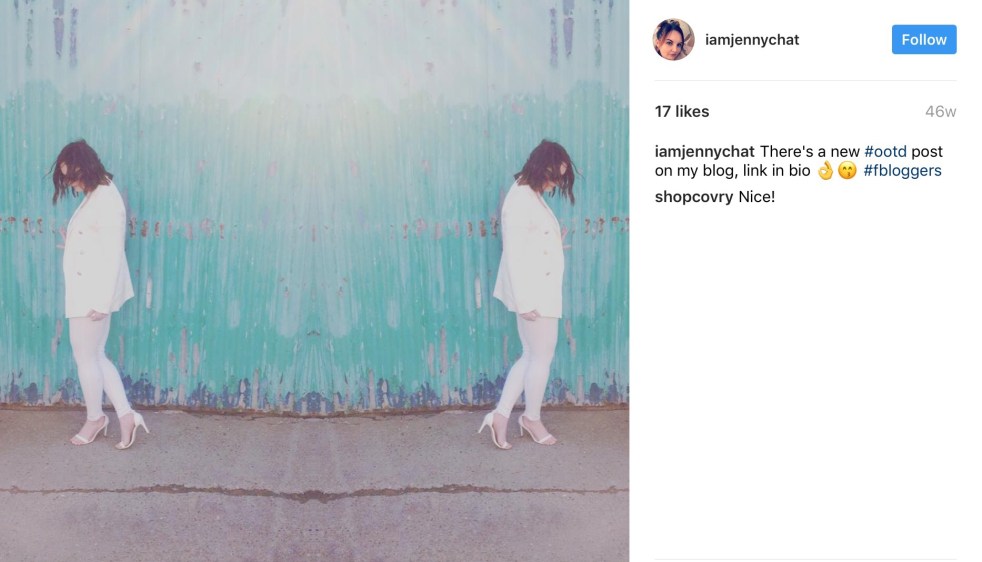Open the #fbloggers hashtag
982x562 pixels.
click(x=902, y=170)
